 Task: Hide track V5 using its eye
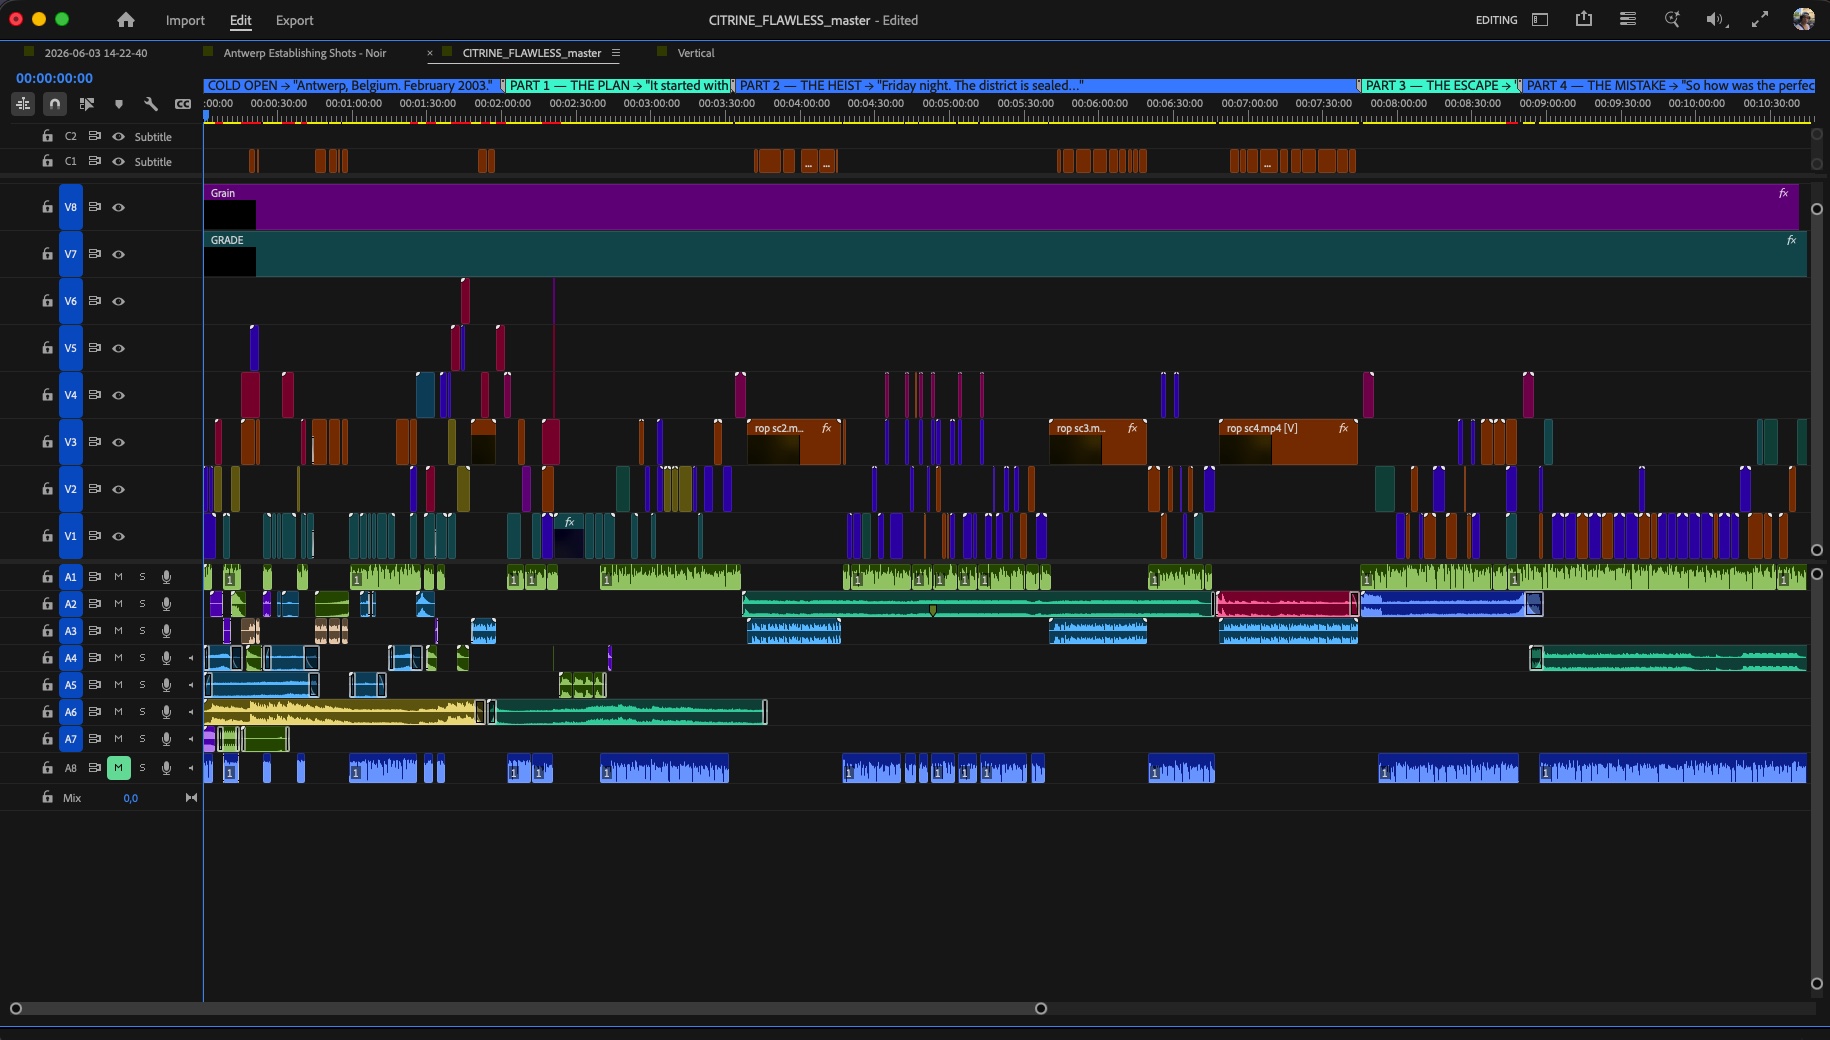[x=119, y=348]
